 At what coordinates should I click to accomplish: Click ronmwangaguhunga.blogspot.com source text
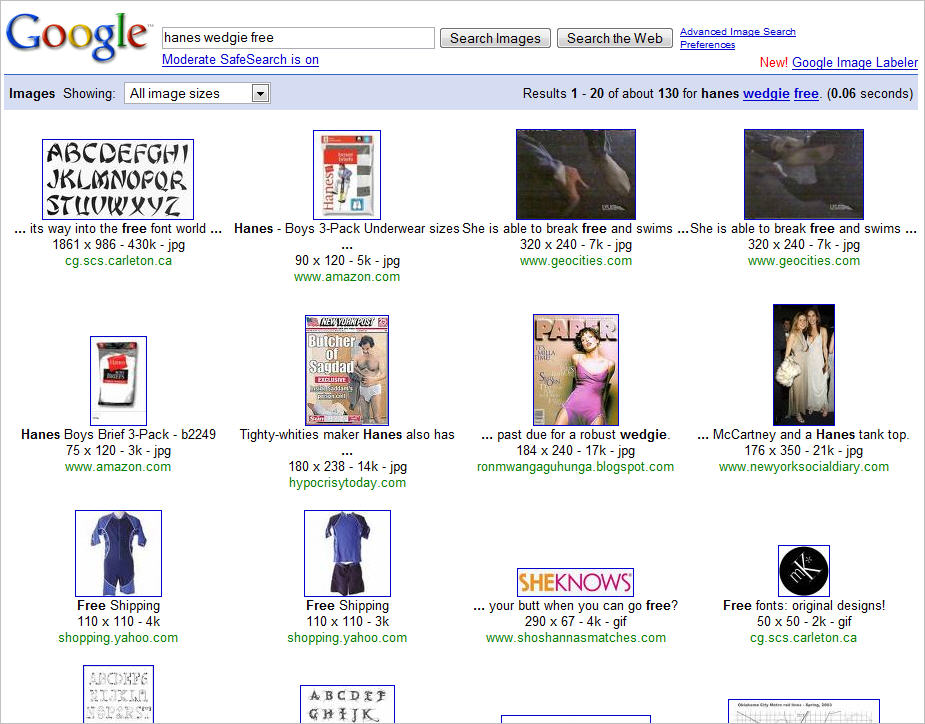575,467
